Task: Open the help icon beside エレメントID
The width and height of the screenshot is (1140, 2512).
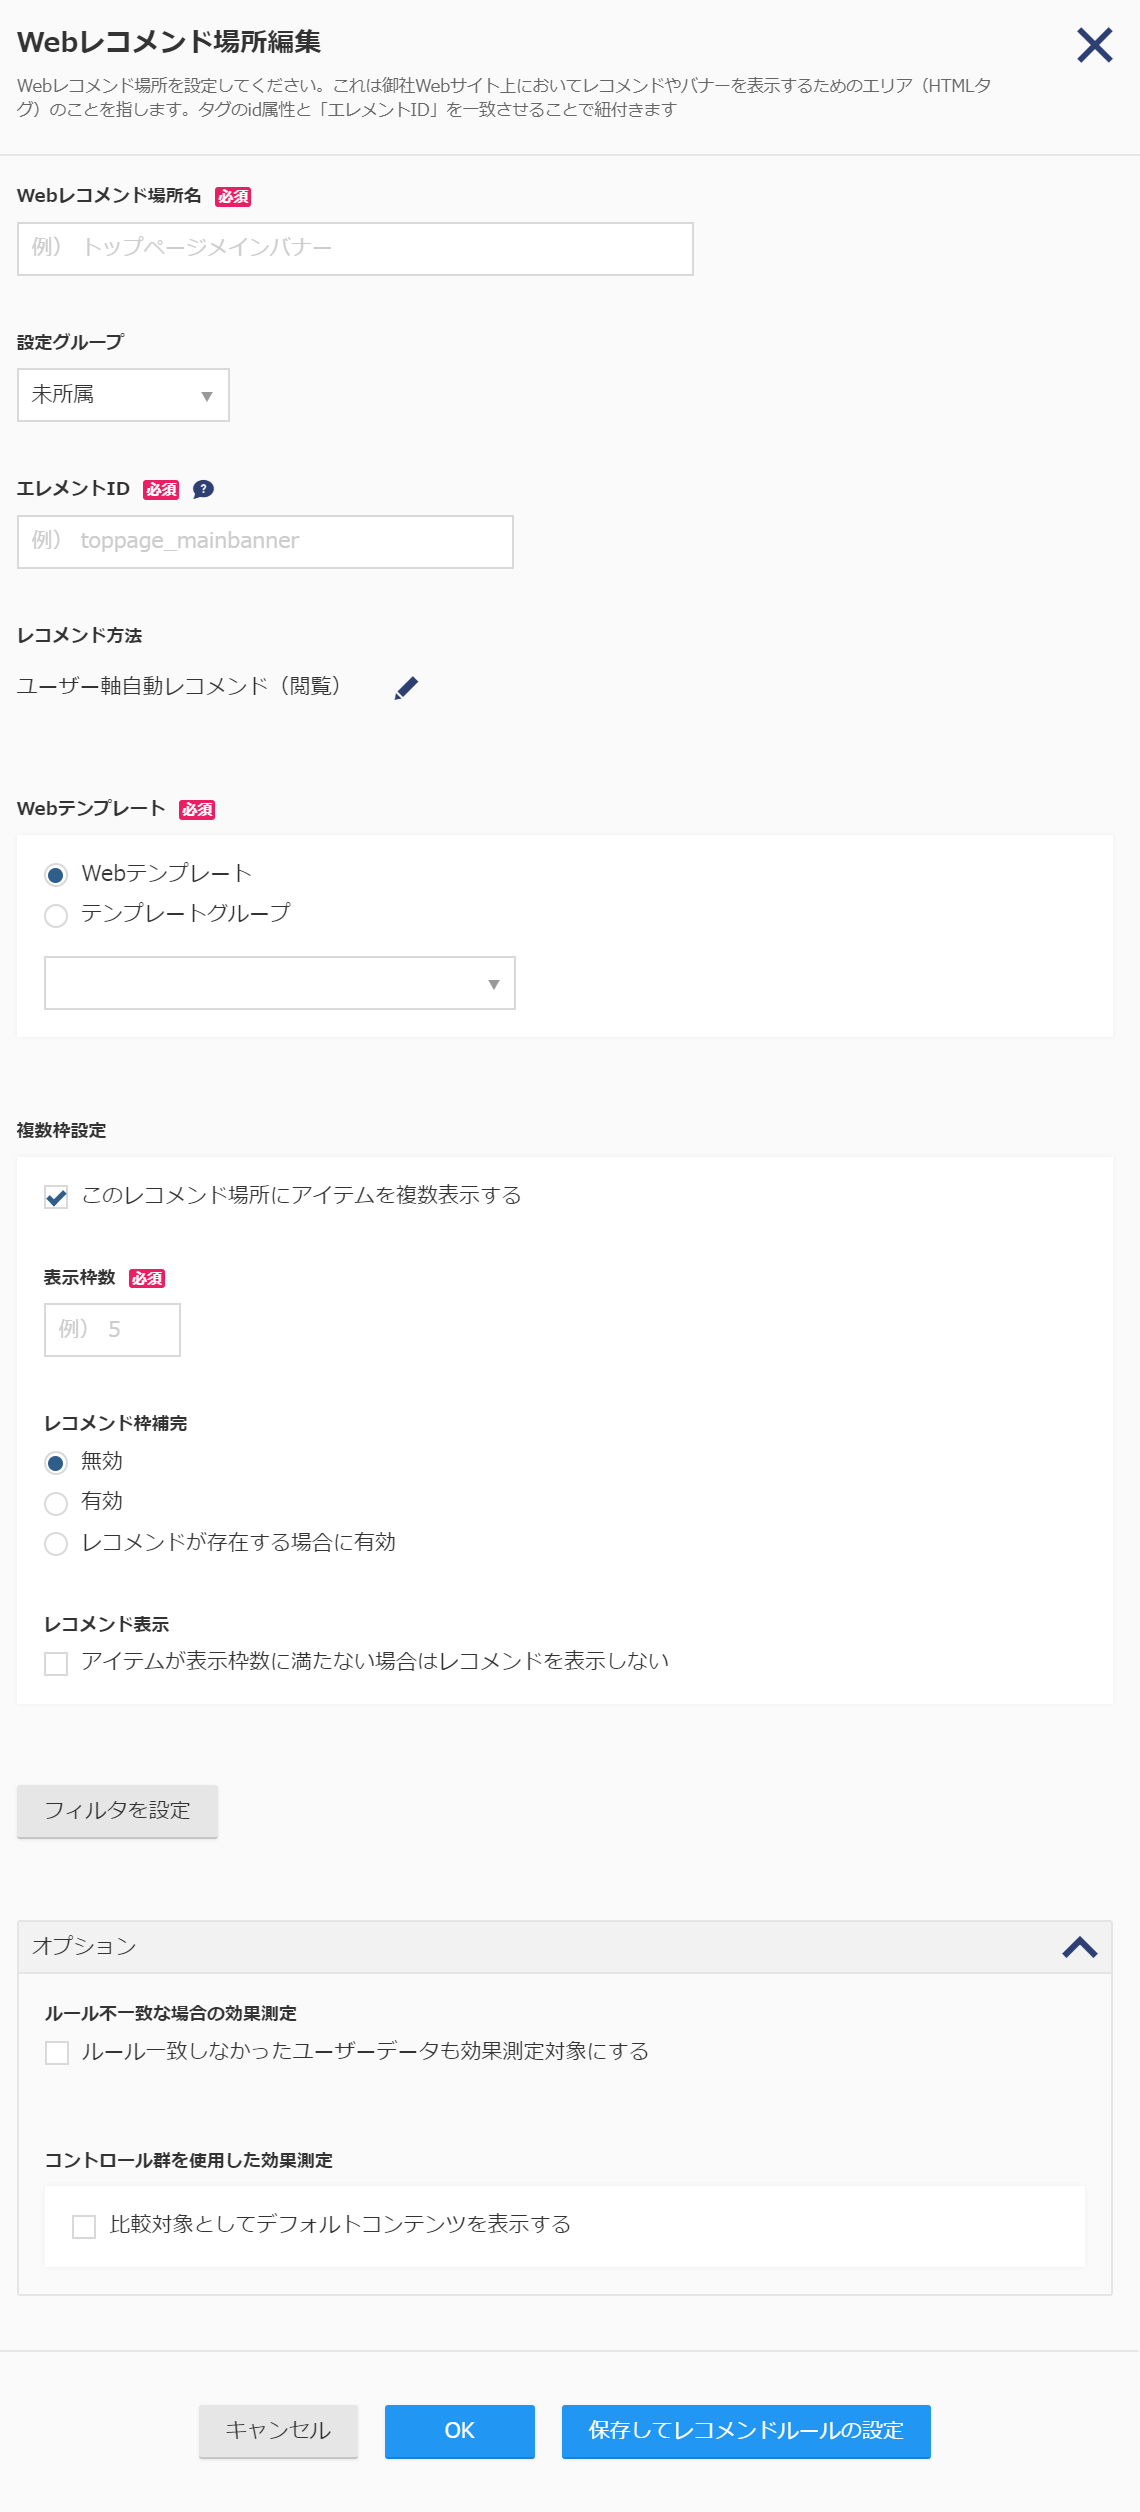Action: click(x=203, y=489)
